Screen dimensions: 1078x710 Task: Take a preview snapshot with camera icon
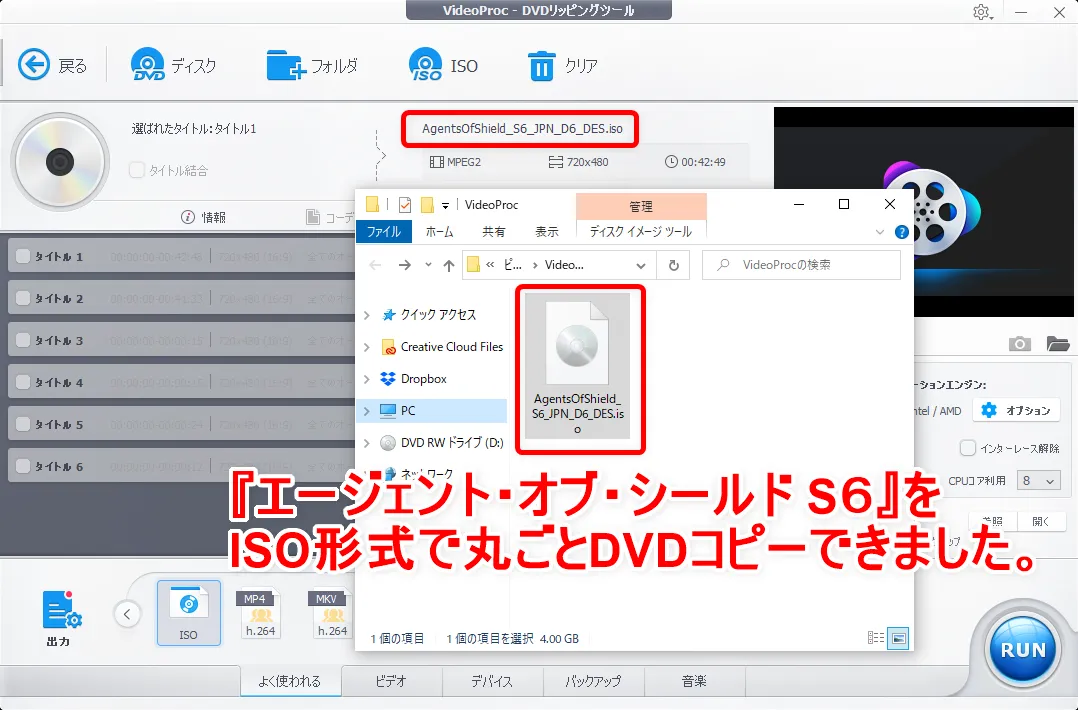click(1020, 344)
